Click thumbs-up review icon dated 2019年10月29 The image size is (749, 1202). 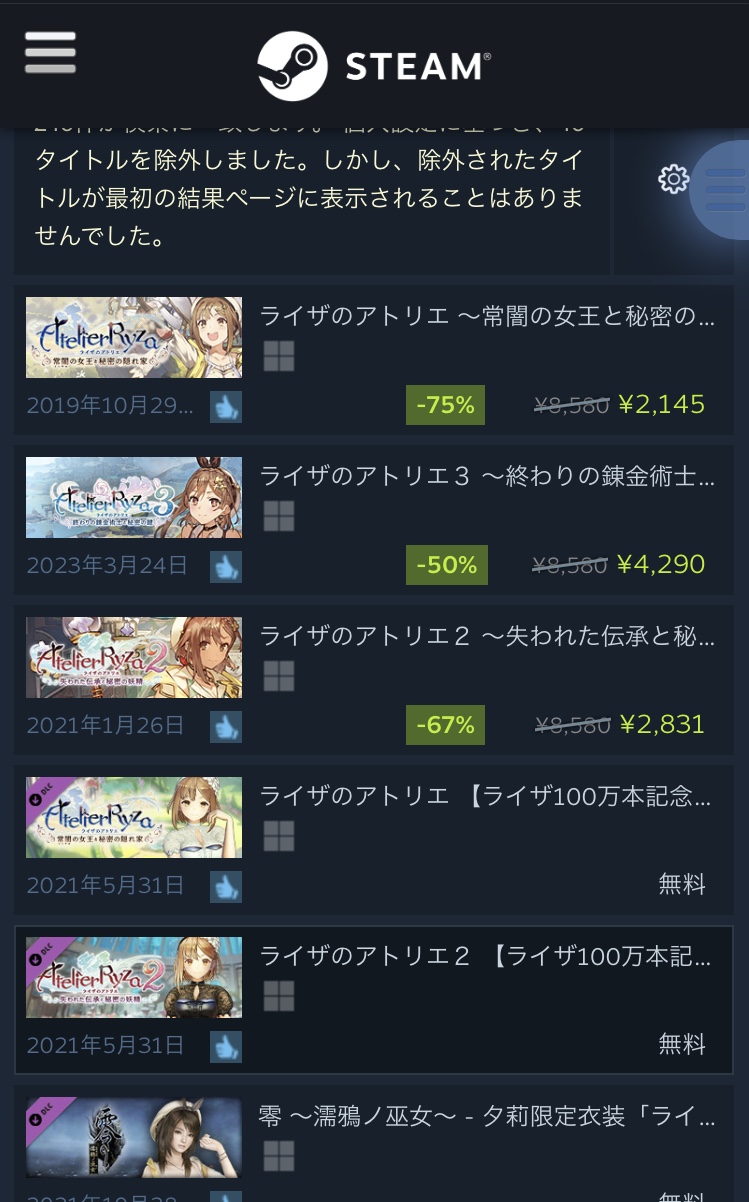click(x=226, y=407)
